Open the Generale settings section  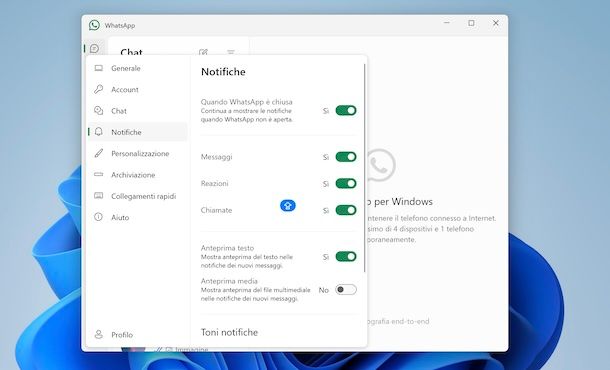click(x=138, y=68)
